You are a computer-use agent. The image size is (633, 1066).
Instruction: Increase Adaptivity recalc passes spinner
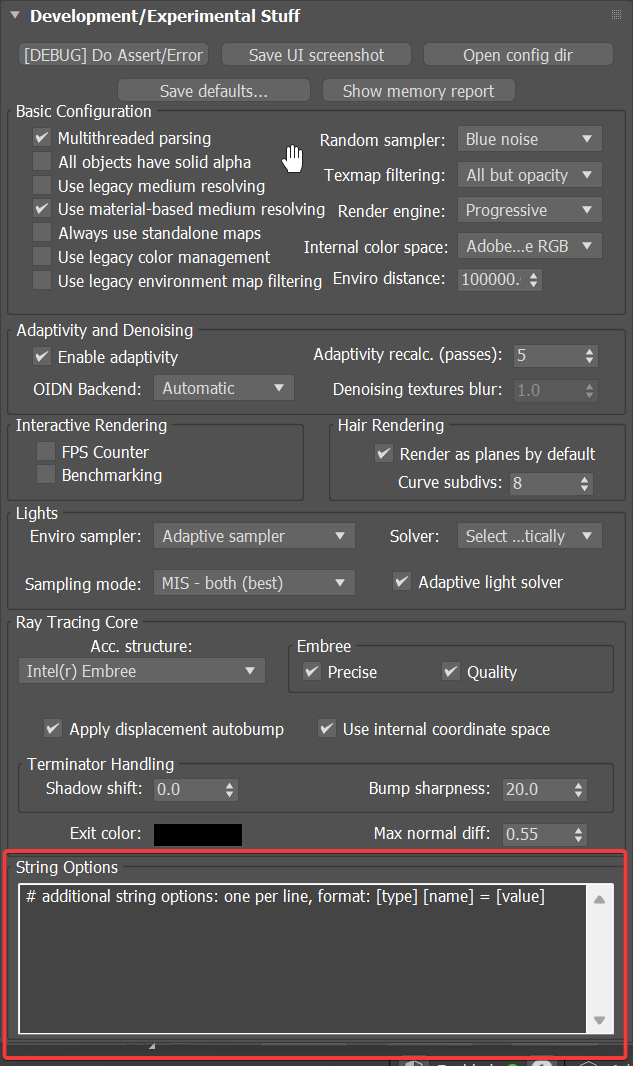click(x=590, y=350)
